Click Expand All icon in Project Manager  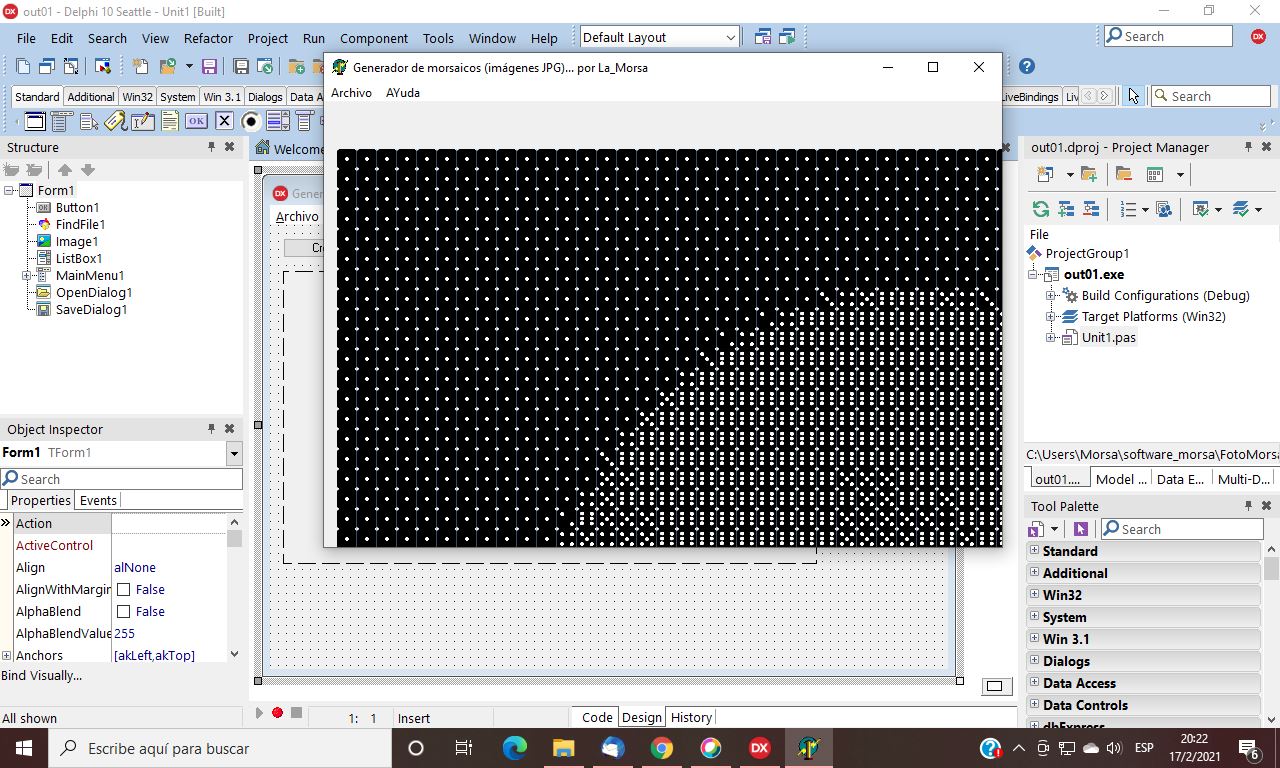1066,209
